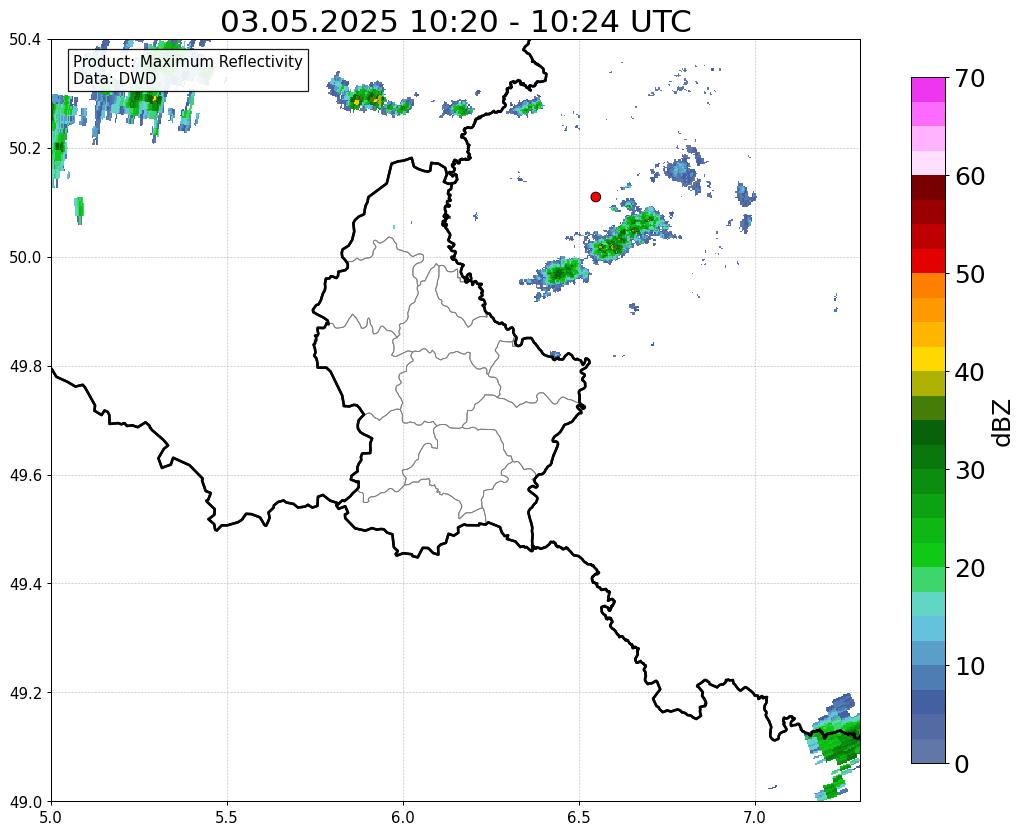Image resolution: width=1023 pixels, height=834 pixels.
Task: Pick the magenta color band near 70 dBZ
Action: (928, 90)
